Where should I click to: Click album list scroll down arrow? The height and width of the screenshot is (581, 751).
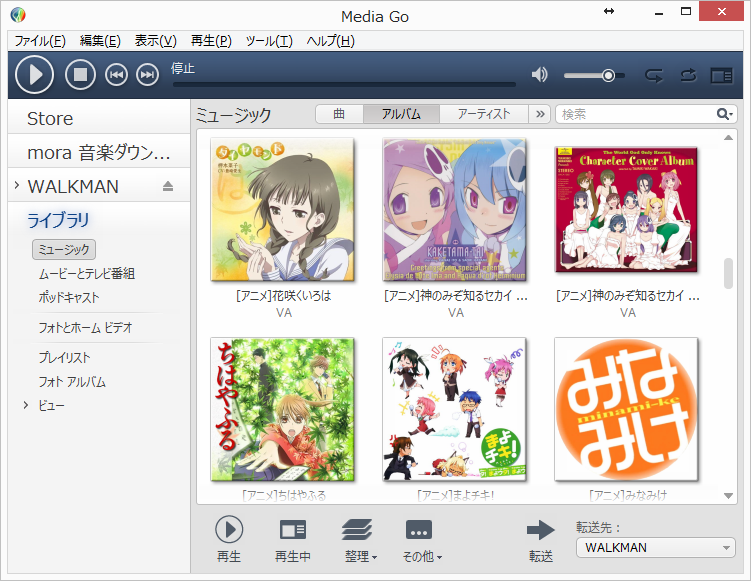click(728, 496)
